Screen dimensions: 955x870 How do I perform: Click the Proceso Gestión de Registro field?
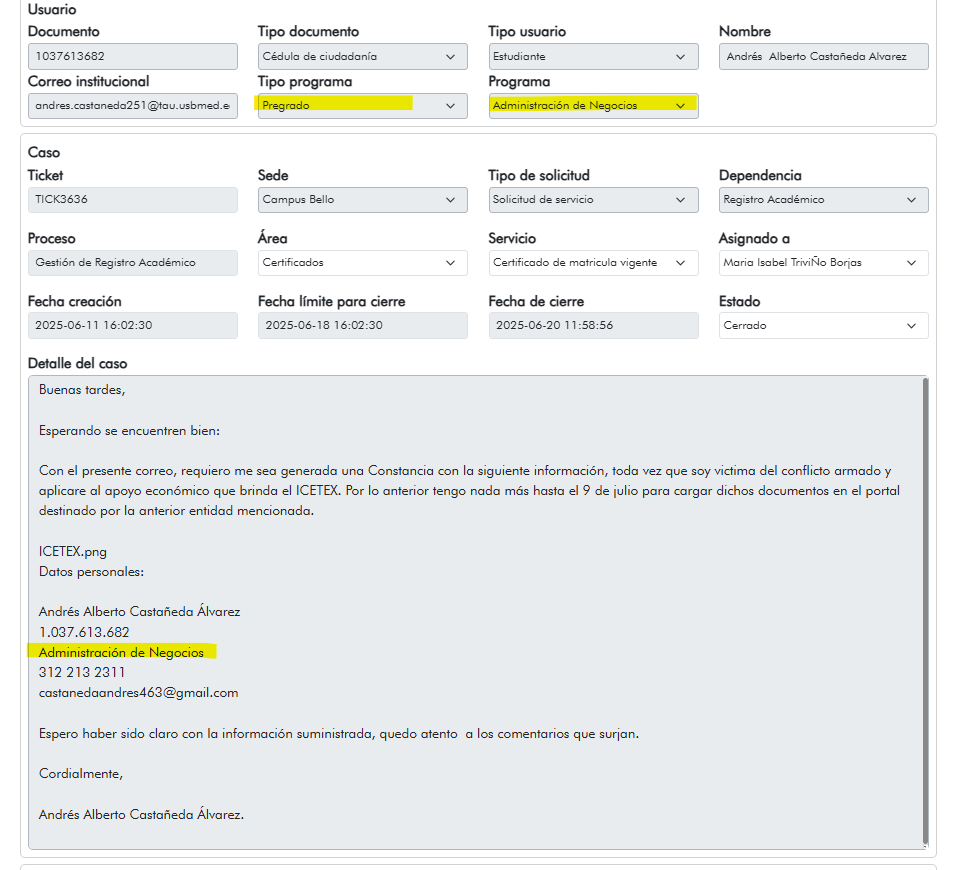pos(133,263)
